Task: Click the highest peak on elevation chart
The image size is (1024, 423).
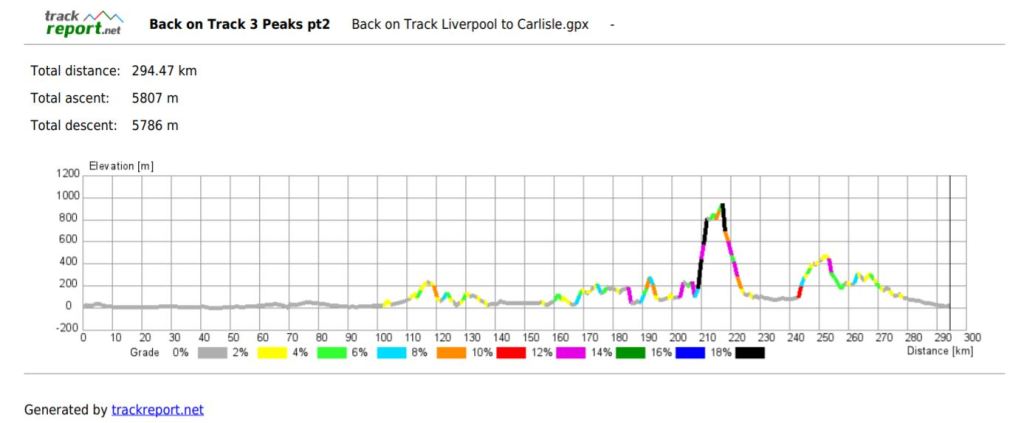Action: [721, 205]
